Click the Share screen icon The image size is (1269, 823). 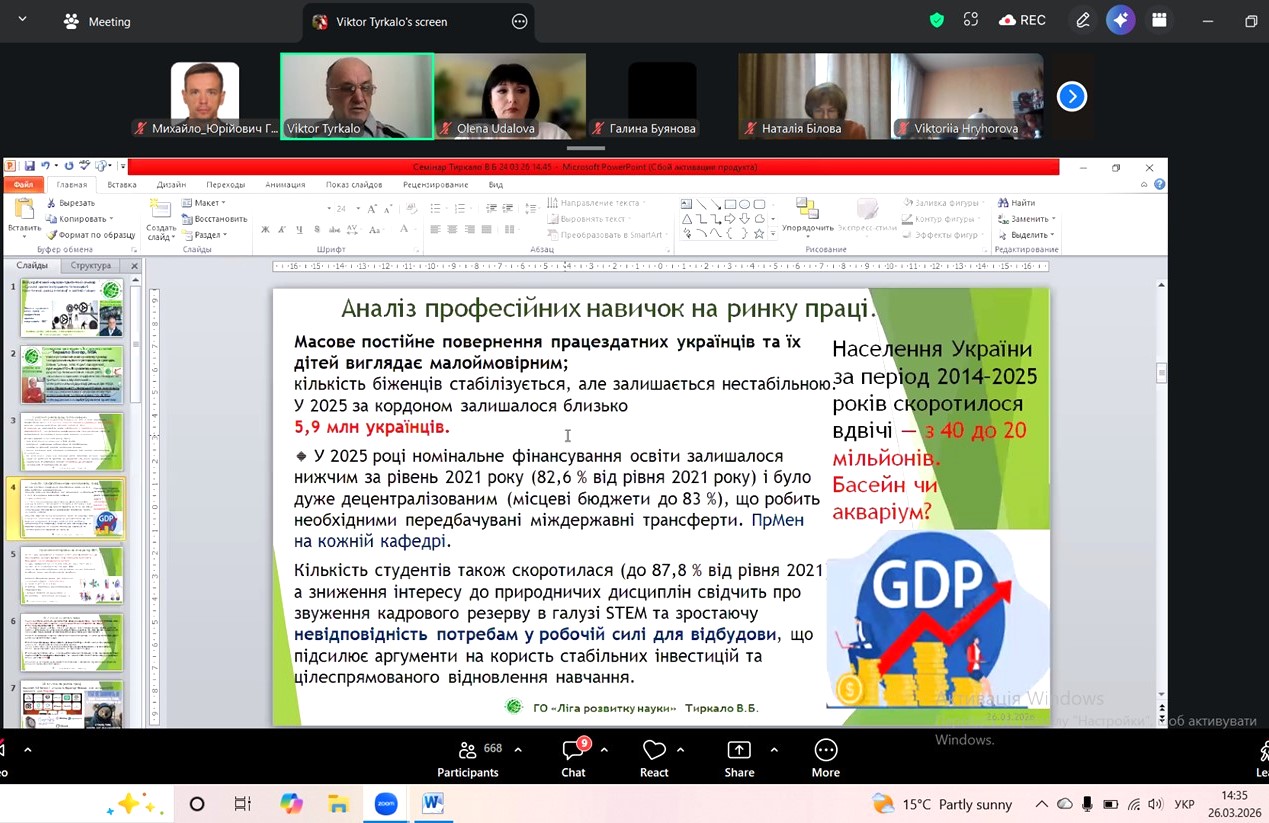739,757
